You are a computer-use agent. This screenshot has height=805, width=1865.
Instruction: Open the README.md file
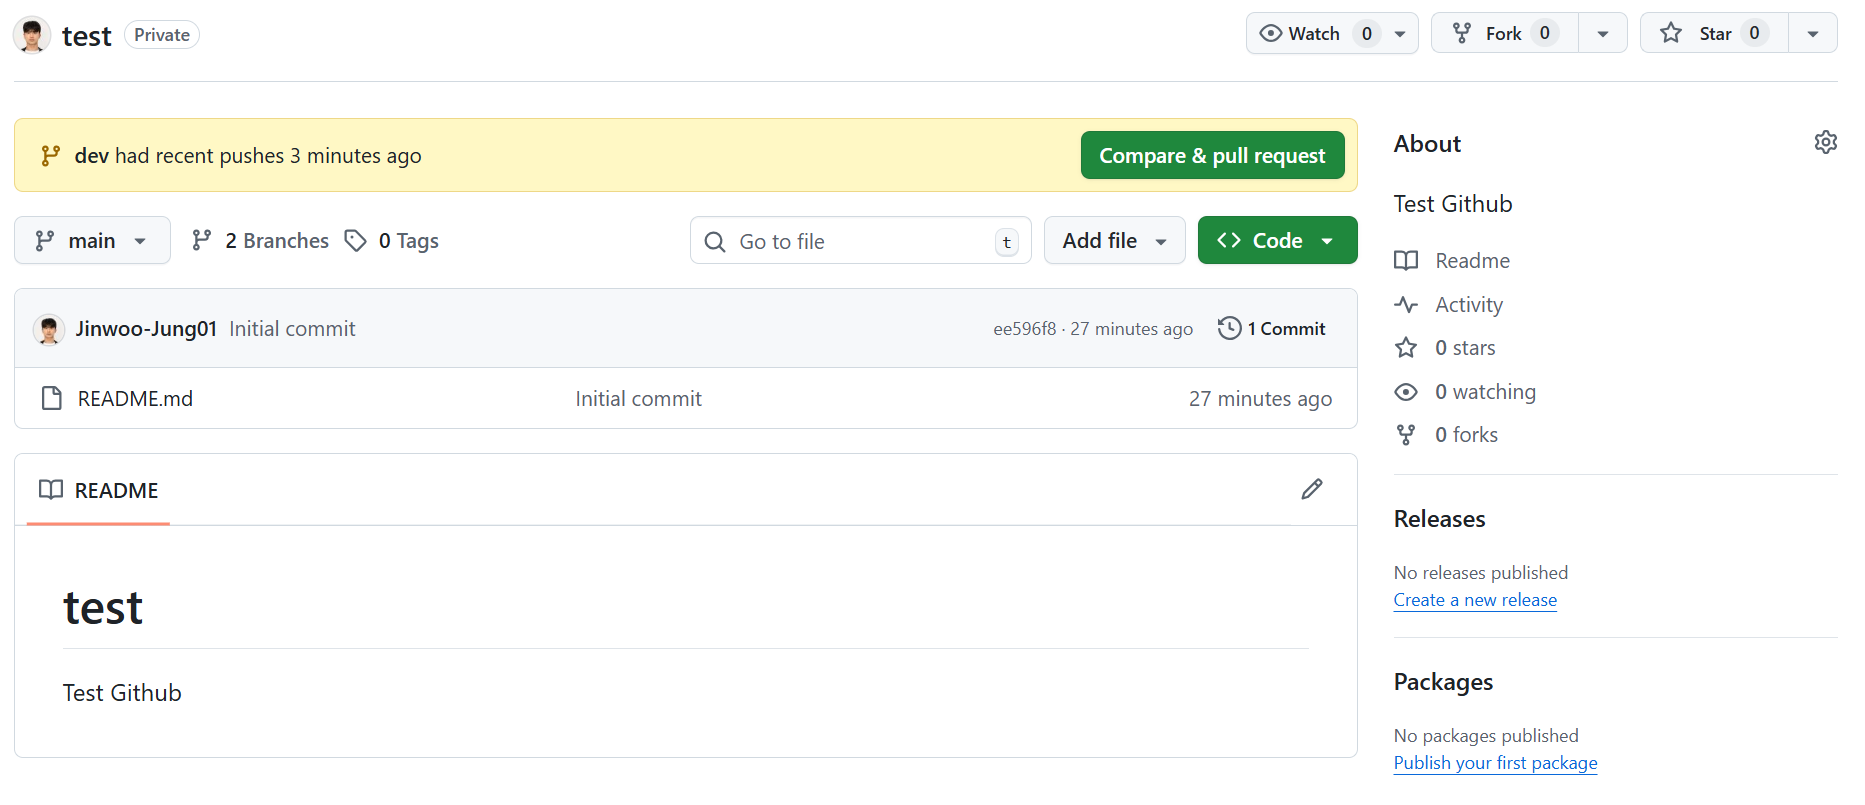(135, 398)
